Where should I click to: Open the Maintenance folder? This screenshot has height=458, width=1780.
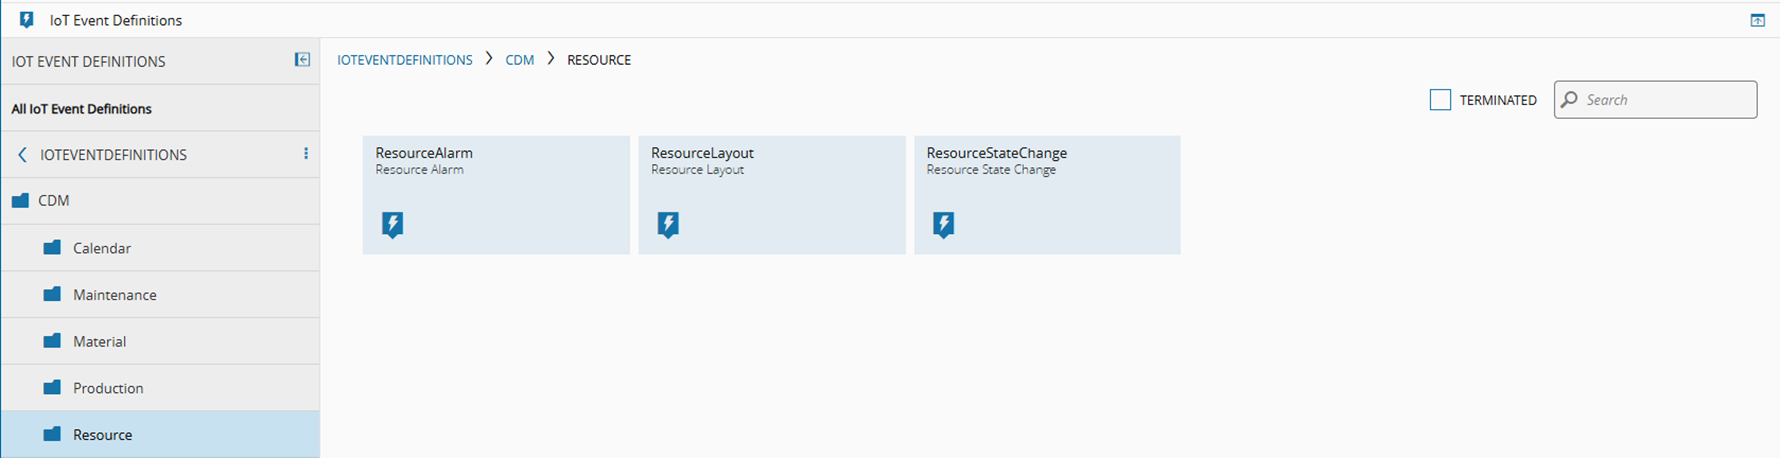(160, 295)
